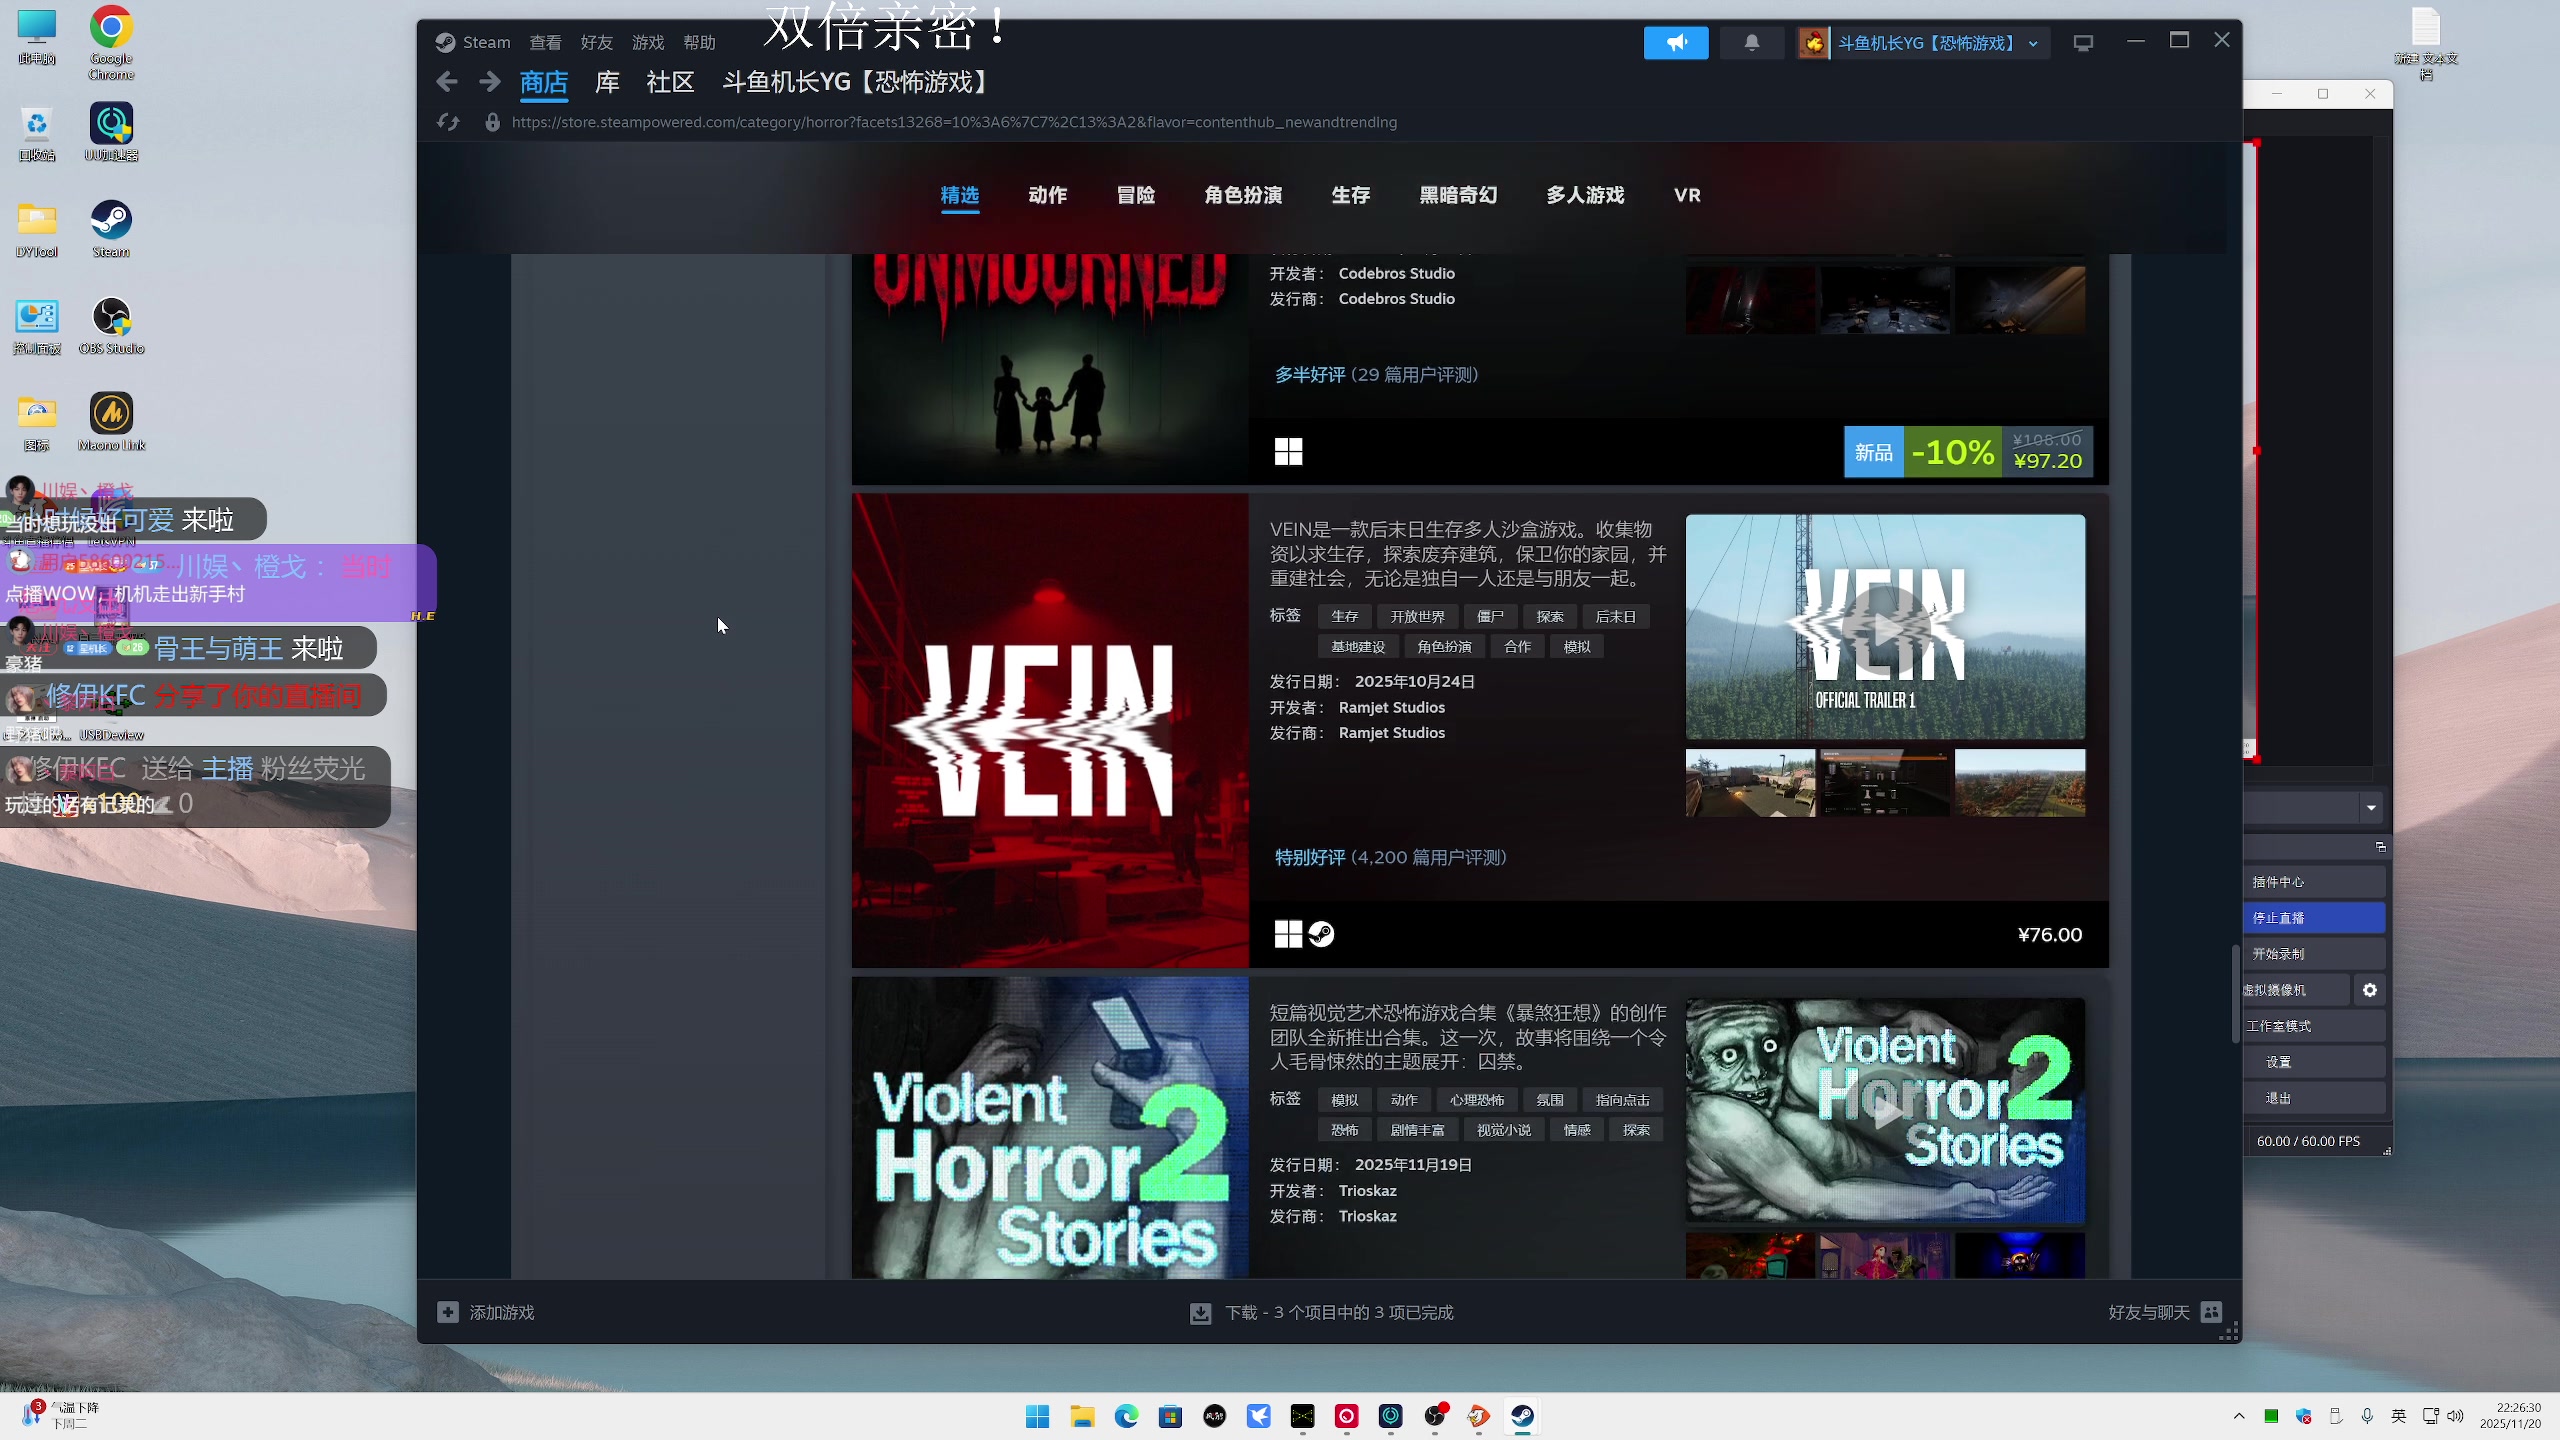Viewport: 2560px width, 1440px height.
Task: Expand the OBS panel dropdown arrow
Action: click(x=2371, y=808)
